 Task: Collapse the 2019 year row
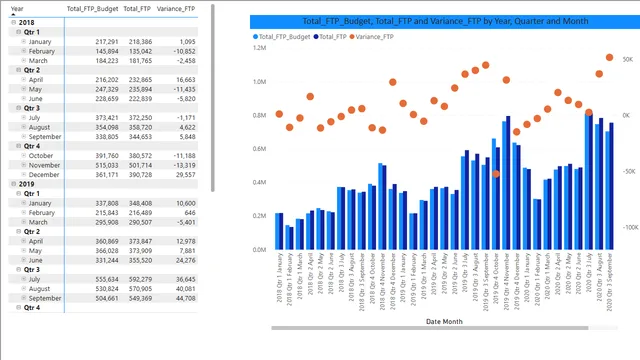coord(13,184)
